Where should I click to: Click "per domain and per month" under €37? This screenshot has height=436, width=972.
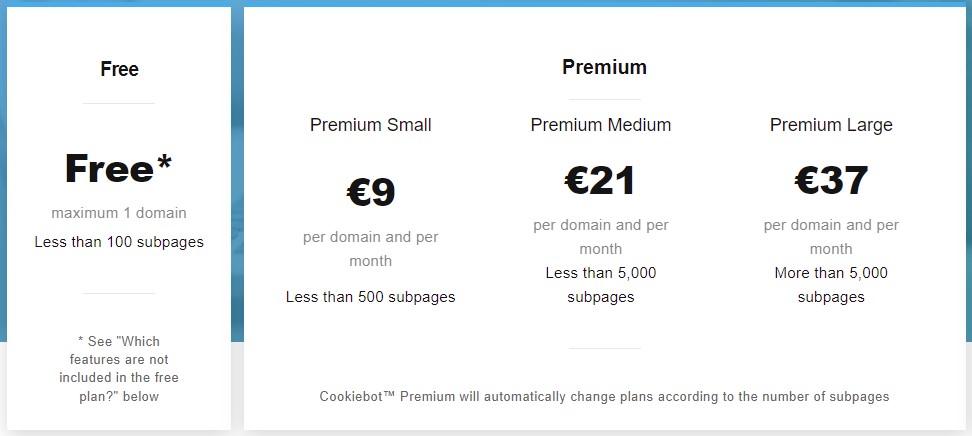pyautogui.click(x=831, y=237)
